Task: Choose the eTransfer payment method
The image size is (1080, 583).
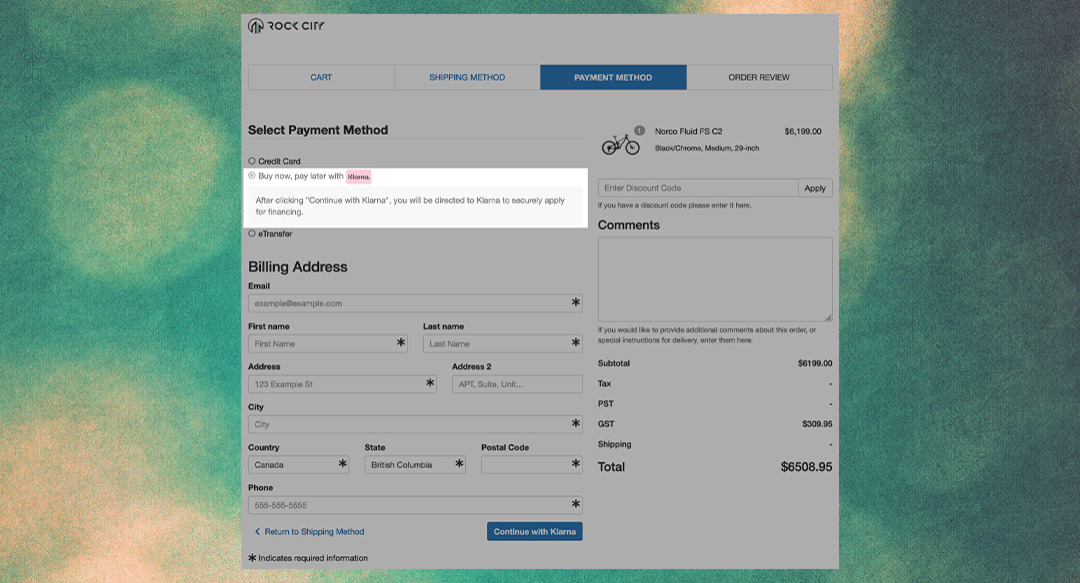Action: pos(252,234)
